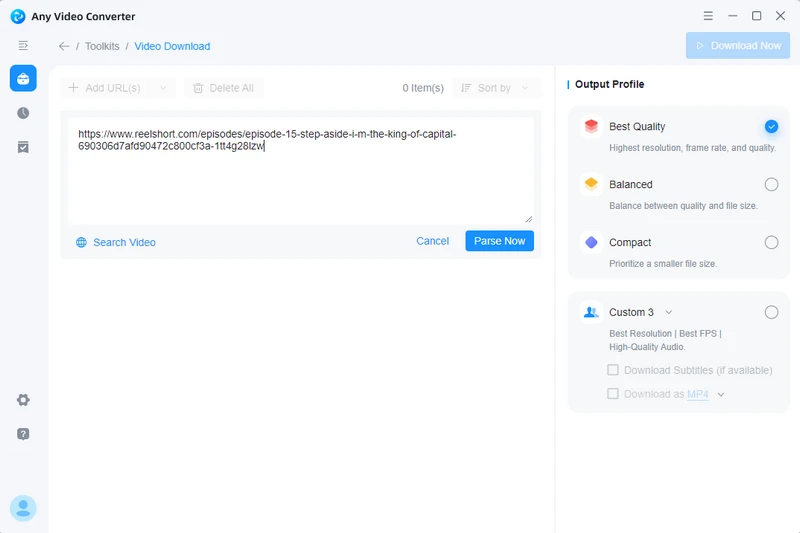Click the user account avatar
Viewport: 800px width, 533px height.
point(23,508)
